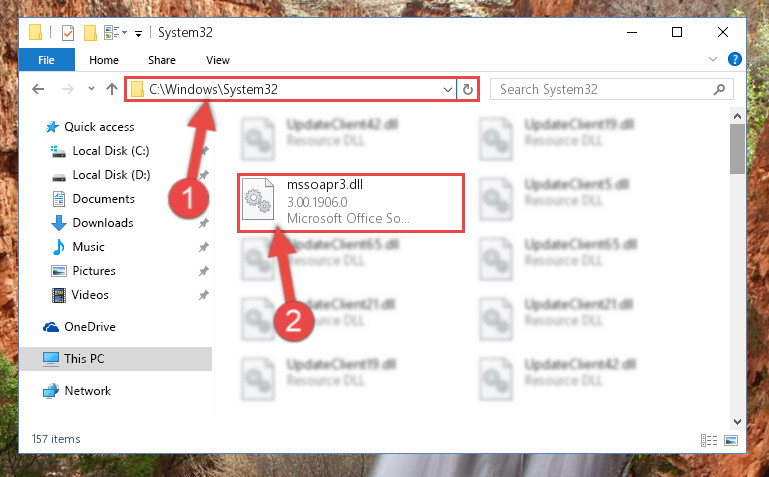Switch to large icons view button

pos(731,440)
